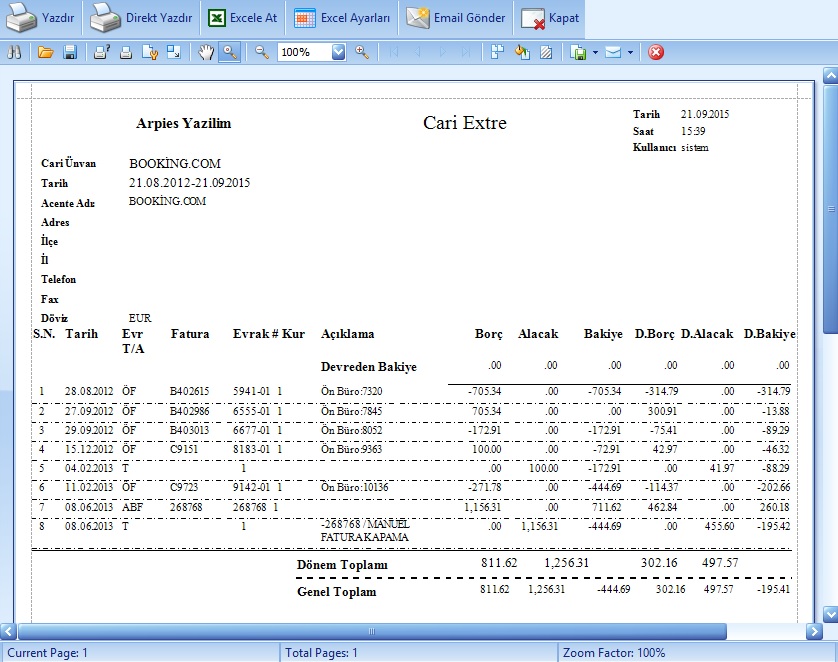The image size is (838, 662).
Task: Save the report using the floppy disk icon
Action: click(70, 52)
